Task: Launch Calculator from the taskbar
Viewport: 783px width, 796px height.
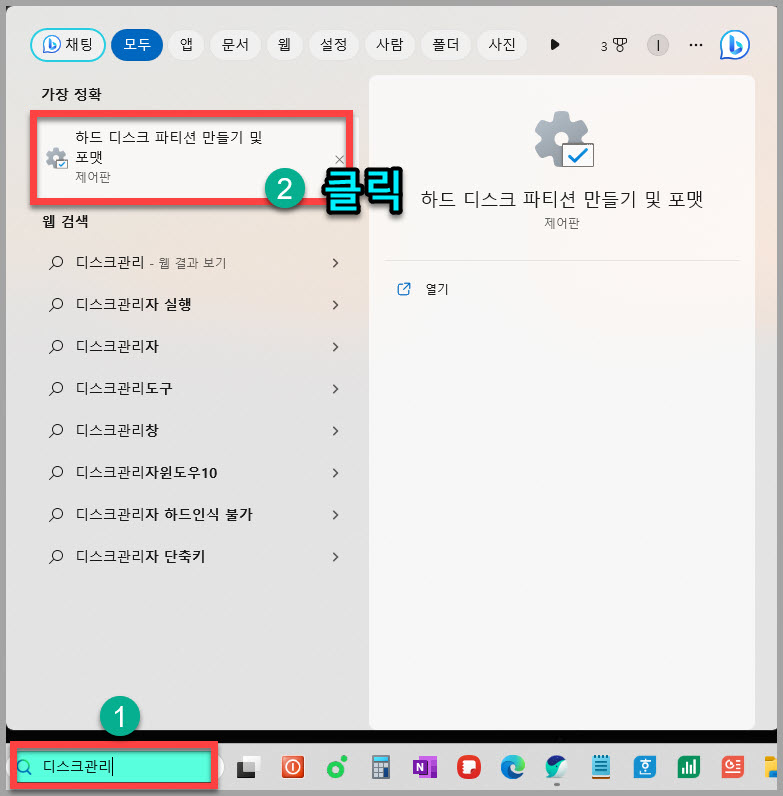Action: tap(381, 767)
